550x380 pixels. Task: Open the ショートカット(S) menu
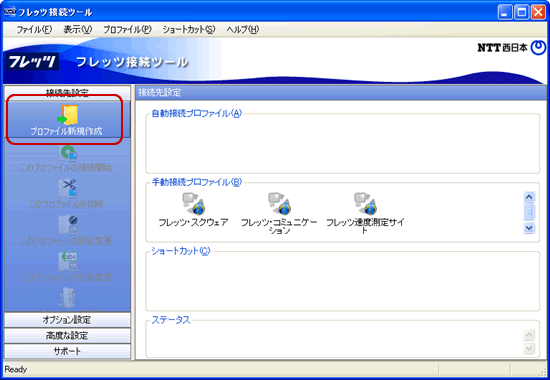pyautogui.click(x=189, y=29)
